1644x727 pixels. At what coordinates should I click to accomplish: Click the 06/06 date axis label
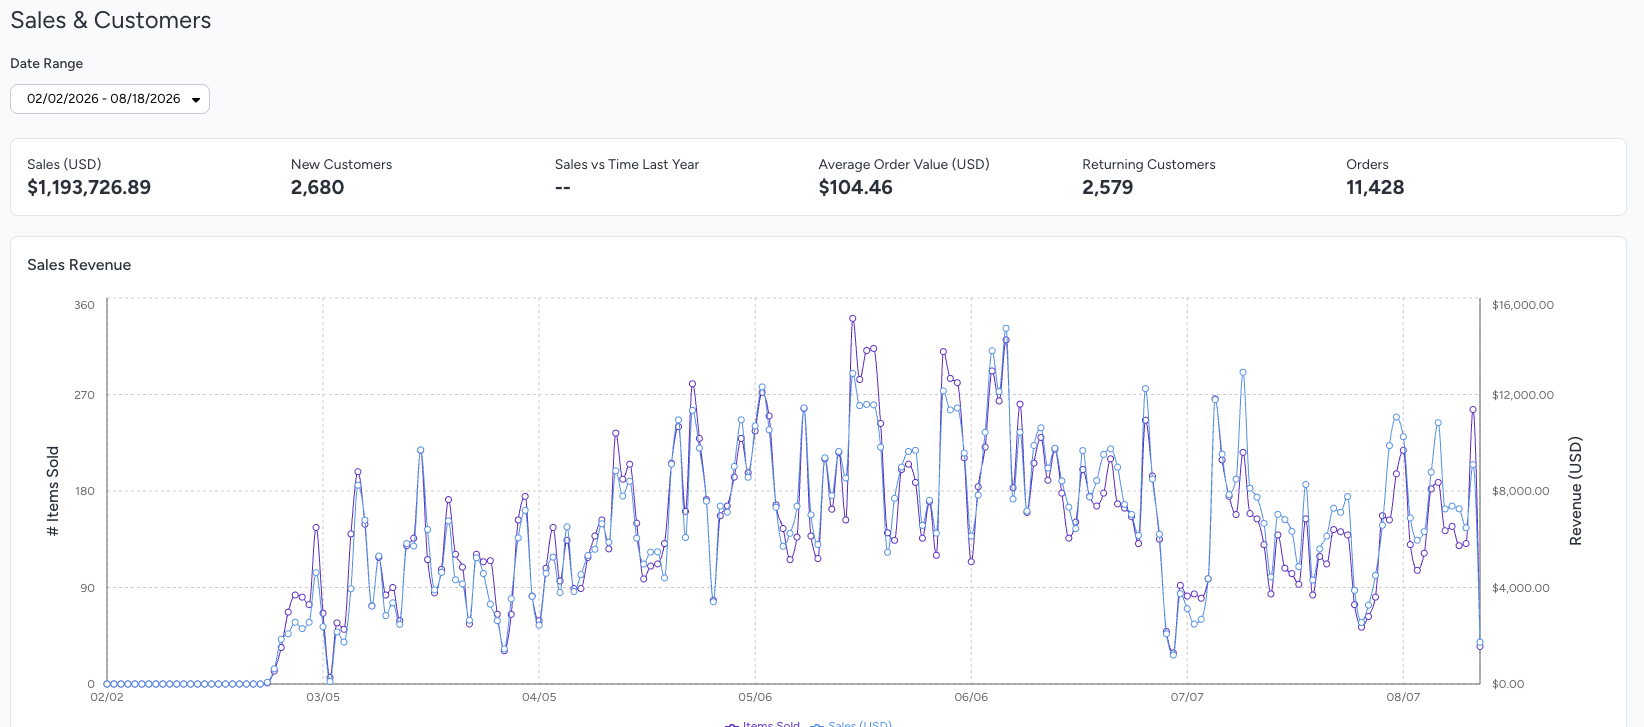click(971, 697)
